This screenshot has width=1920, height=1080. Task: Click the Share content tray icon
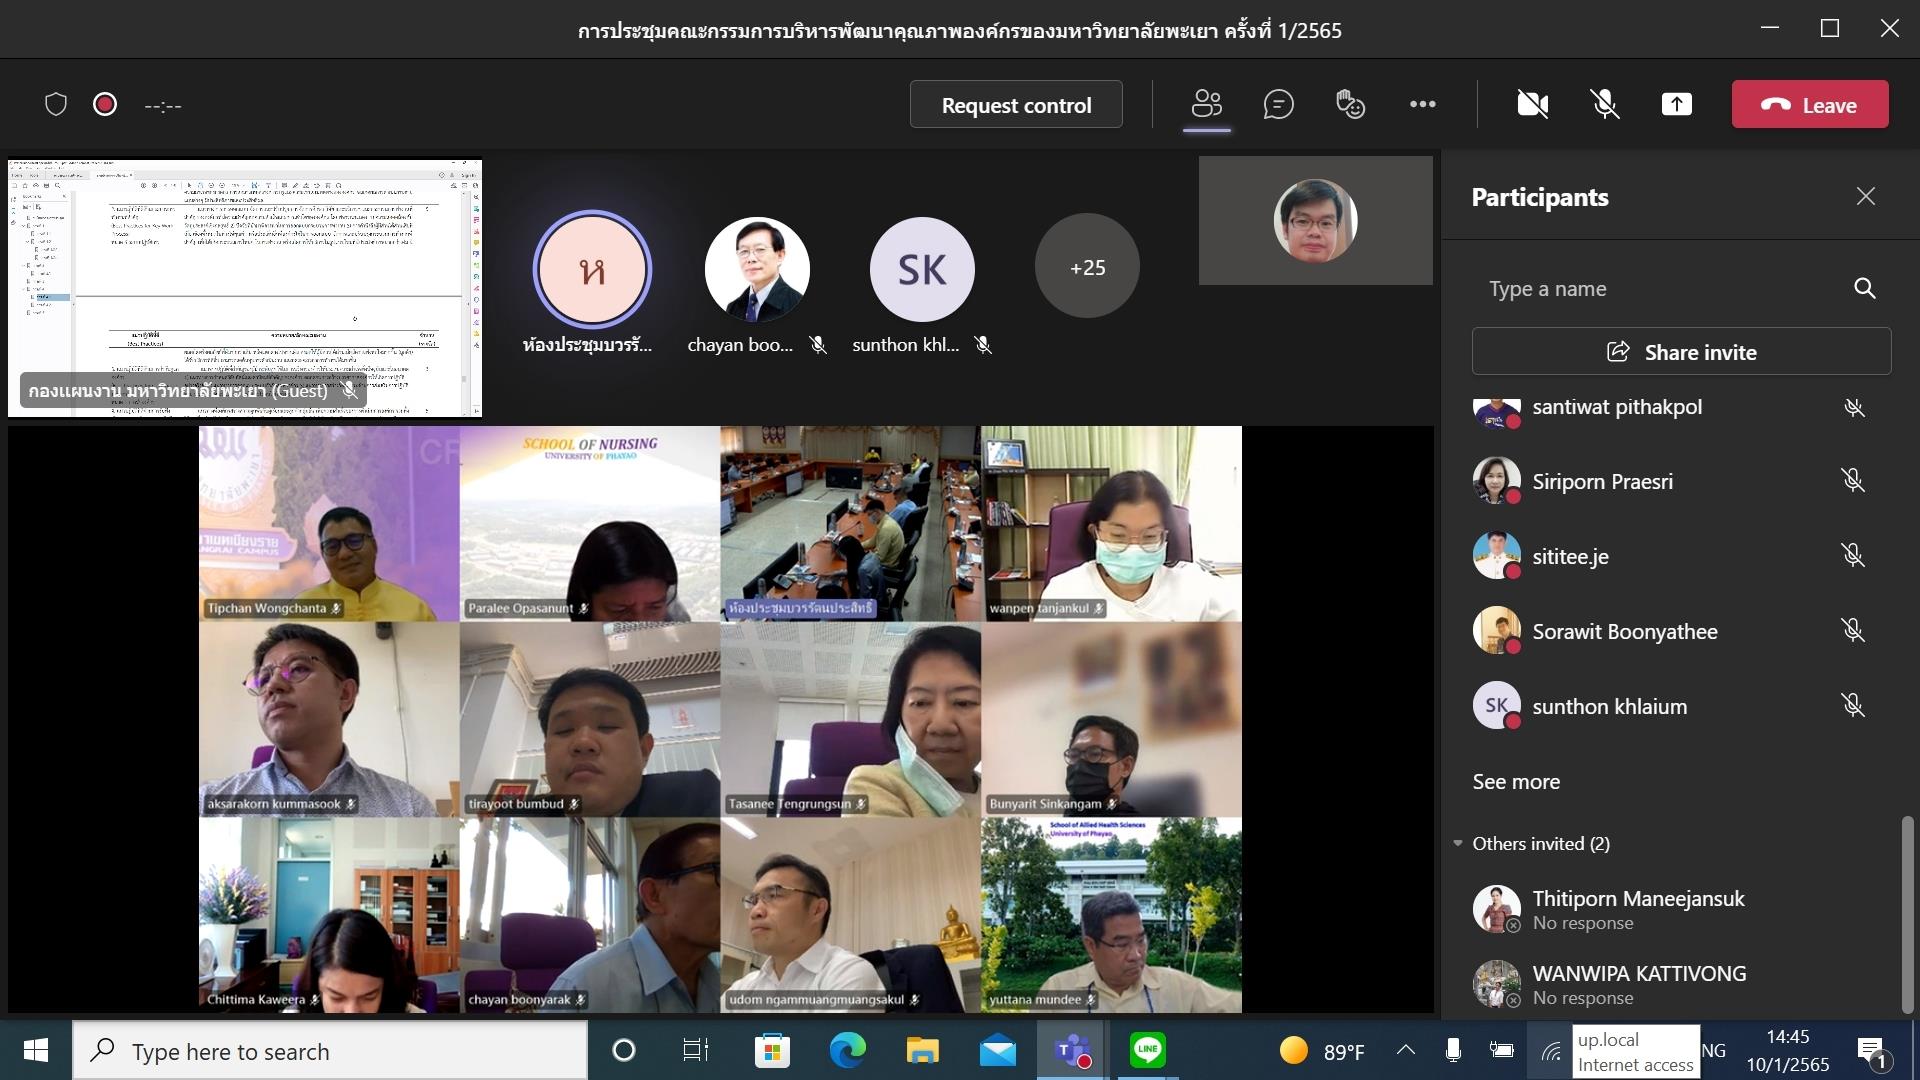[x=1676, y=104]
